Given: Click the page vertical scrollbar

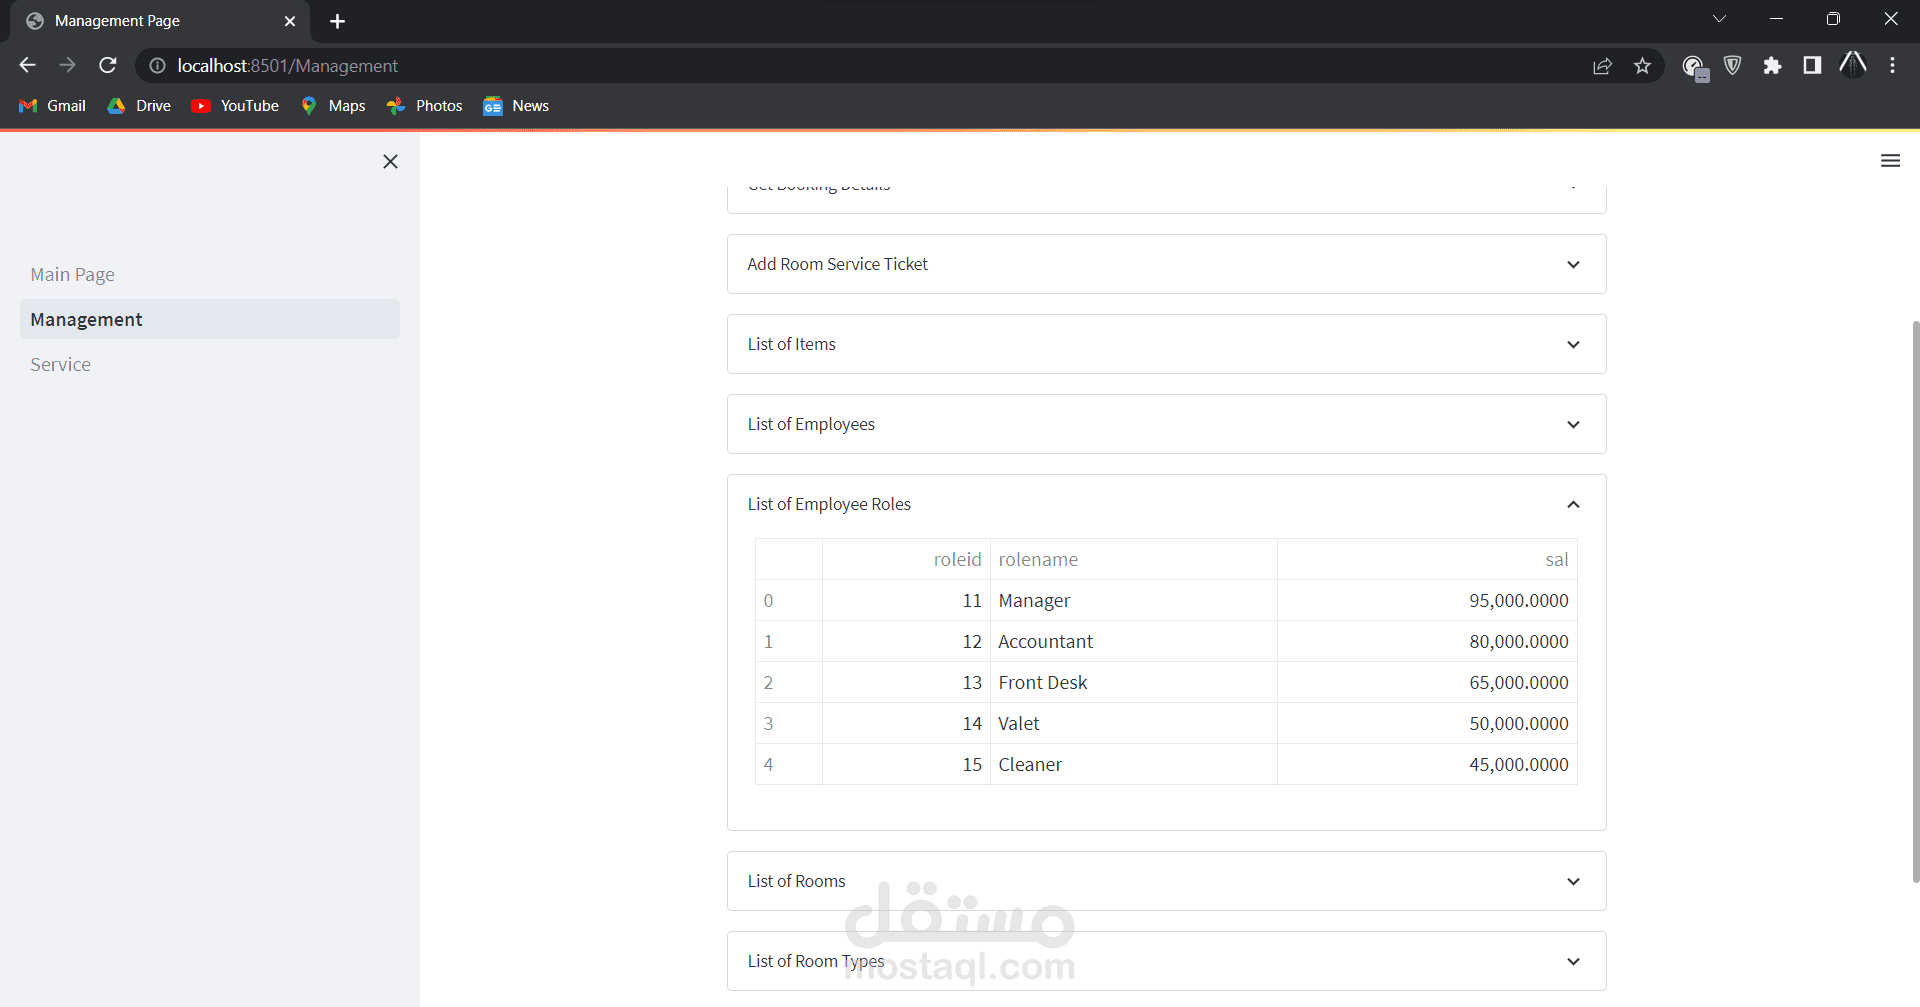Looking at the screenshot, I should point(1915,600).
